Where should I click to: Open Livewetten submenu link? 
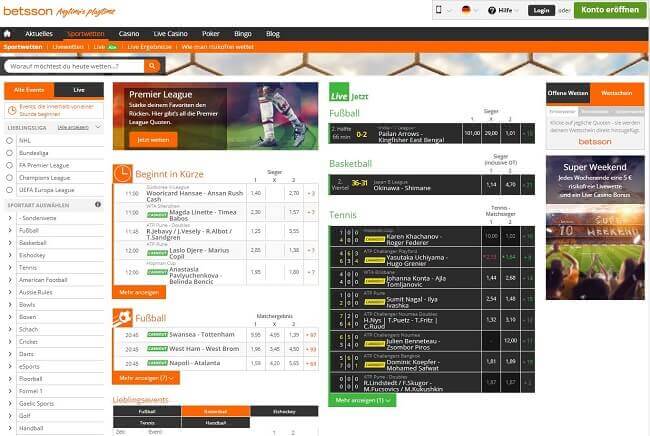click(x=68, y=47)
